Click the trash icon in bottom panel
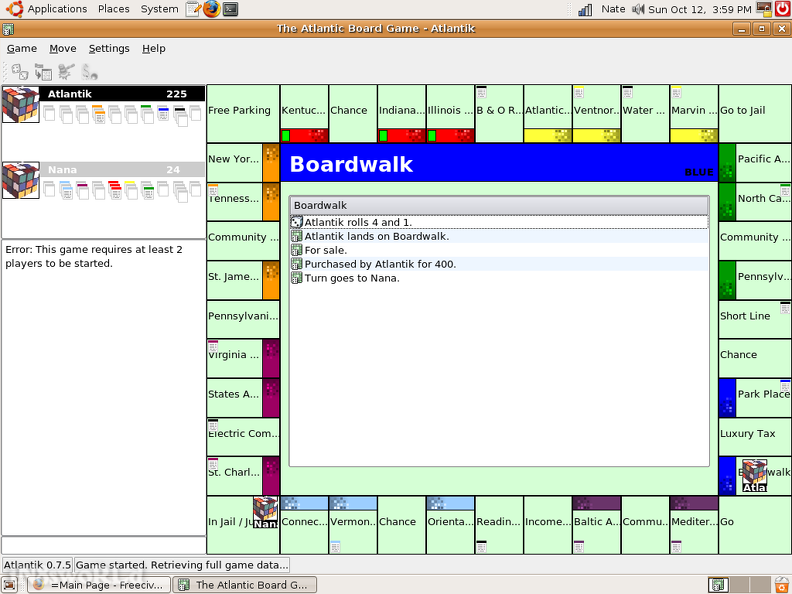 (x=782, y=585)
